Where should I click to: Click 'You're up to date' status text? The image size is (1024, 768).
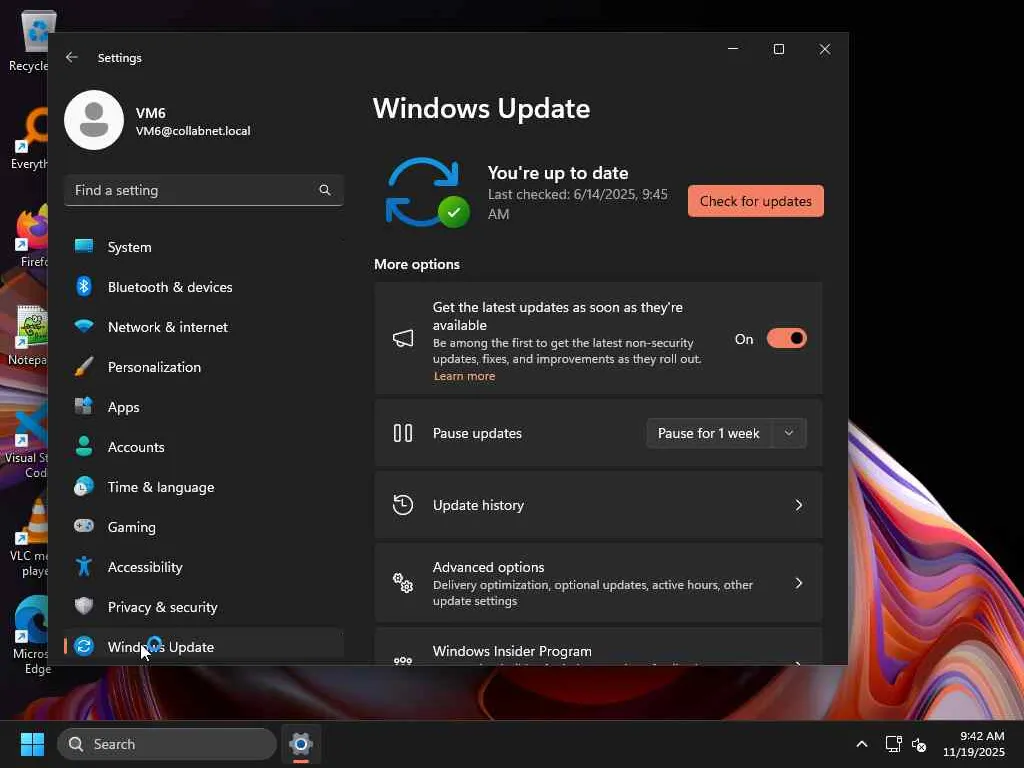558,173
